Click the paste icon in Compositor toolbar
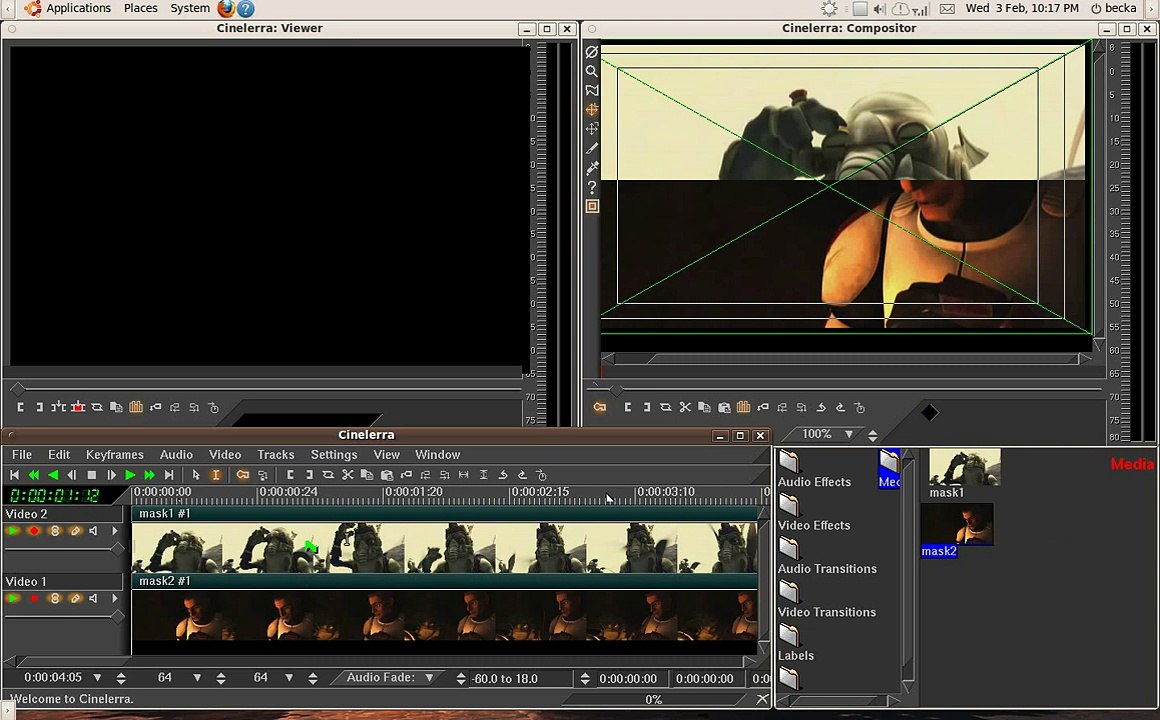 click(x=724, y=407)
